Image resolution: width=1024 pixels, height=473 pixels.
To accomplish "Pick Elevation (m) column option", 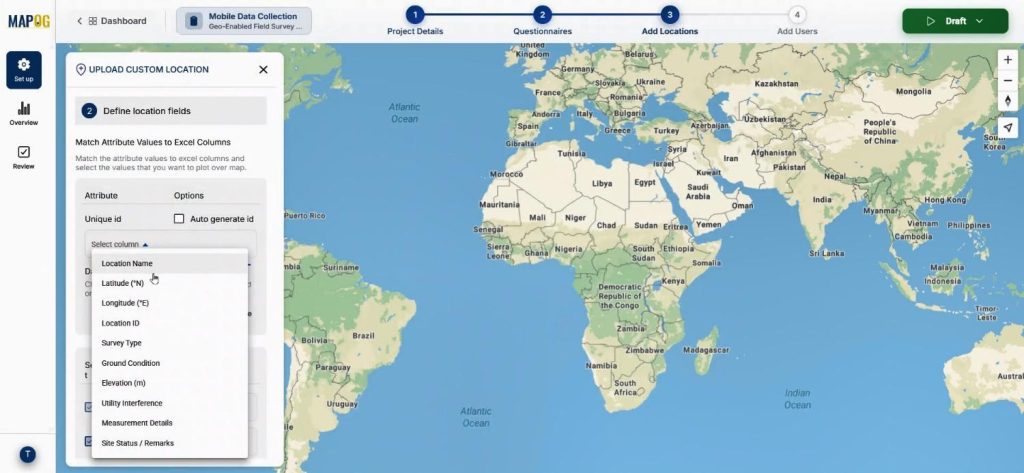I will click(x=123, y=383).
